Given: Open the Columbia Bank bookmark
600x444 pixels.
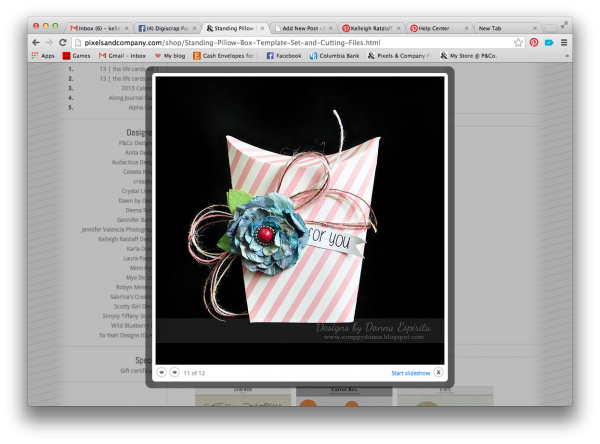Looking at the screenshot, I should pyautogui.click(x=334, y=56).
